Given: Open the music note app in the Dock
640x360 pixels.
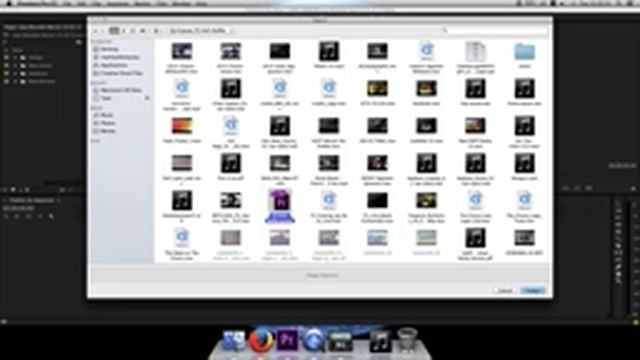Looking at the screenshot, I should [380, 342].
